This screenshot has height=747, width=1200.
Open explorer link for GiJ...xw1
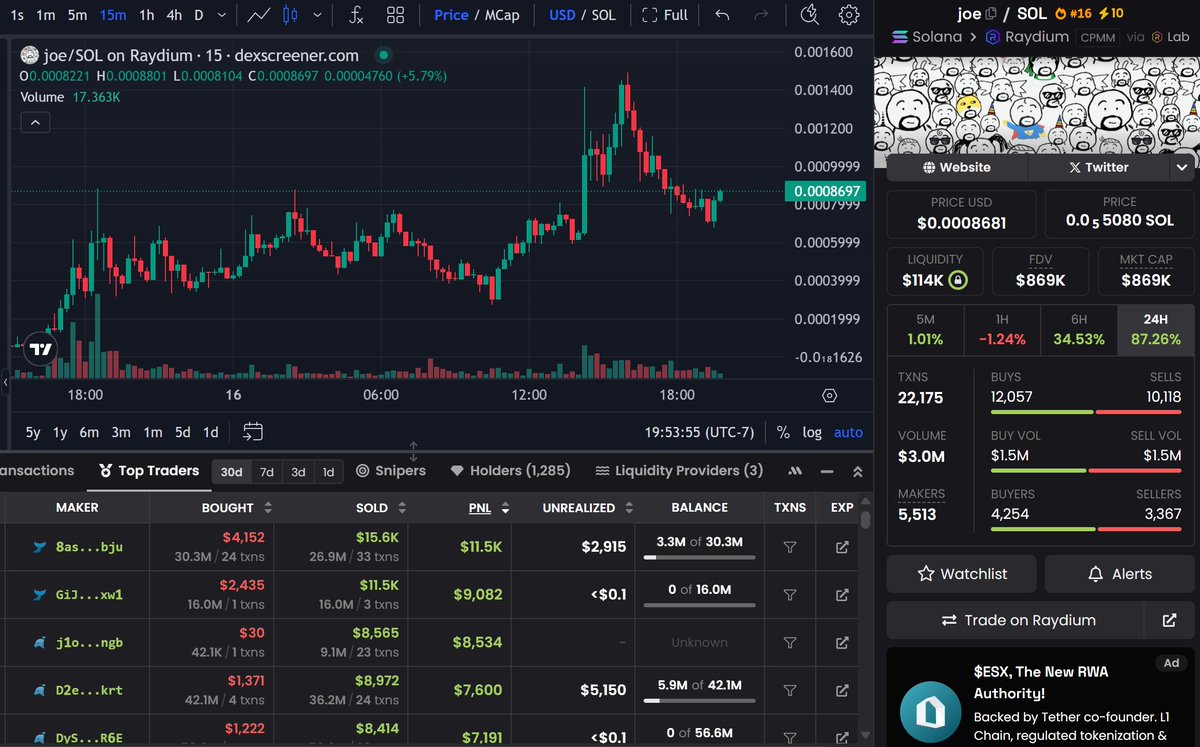[x=842, y=595]
